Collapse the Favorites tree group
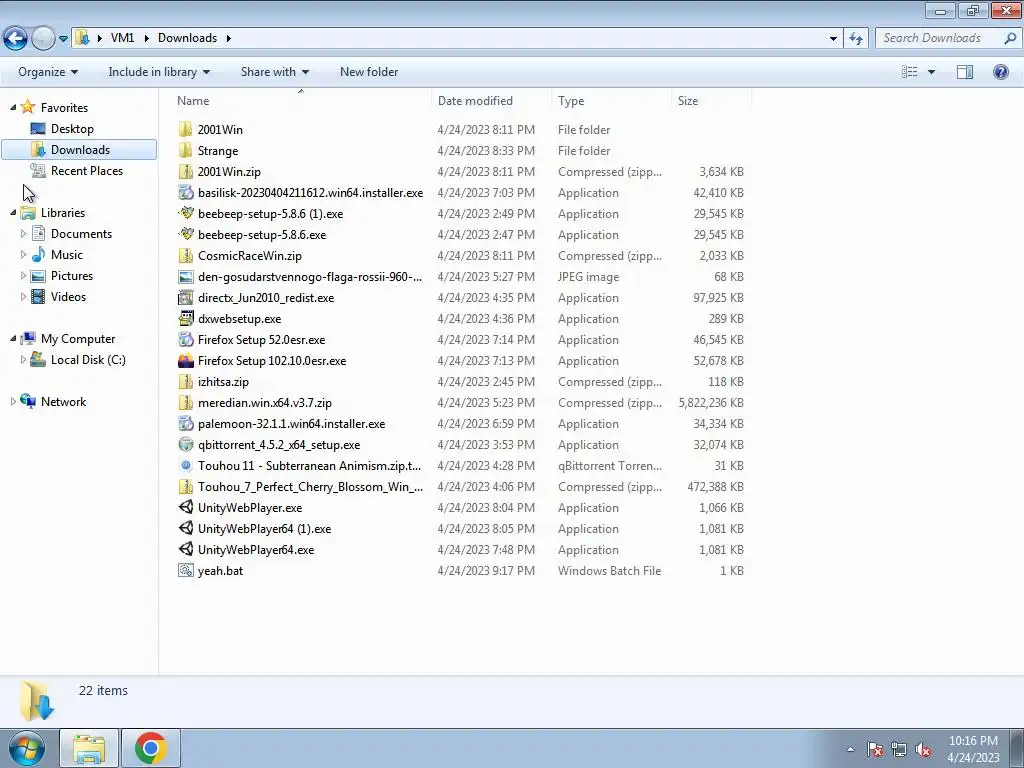The width and height of the screenshot is (1024, 768). click(x=13, y=107)
